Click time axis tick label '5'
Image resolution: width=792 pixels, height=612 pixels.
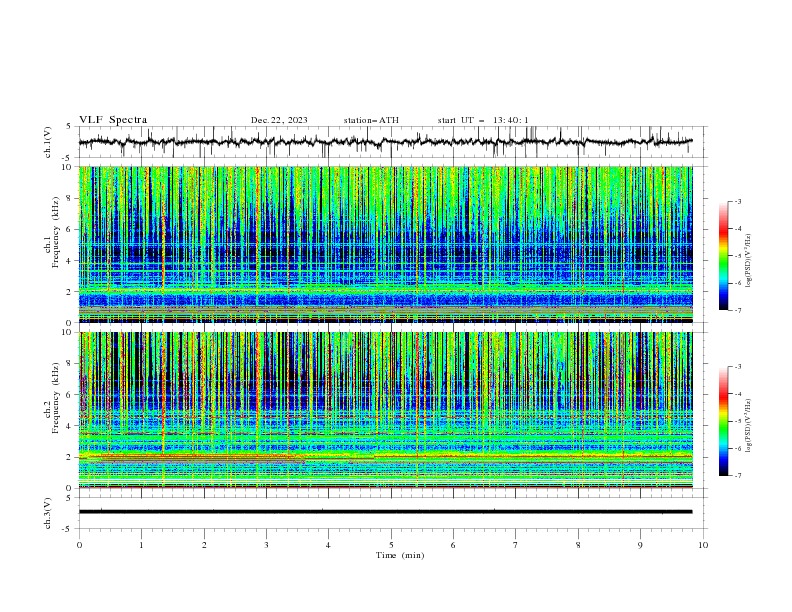[x=391, y=545]
